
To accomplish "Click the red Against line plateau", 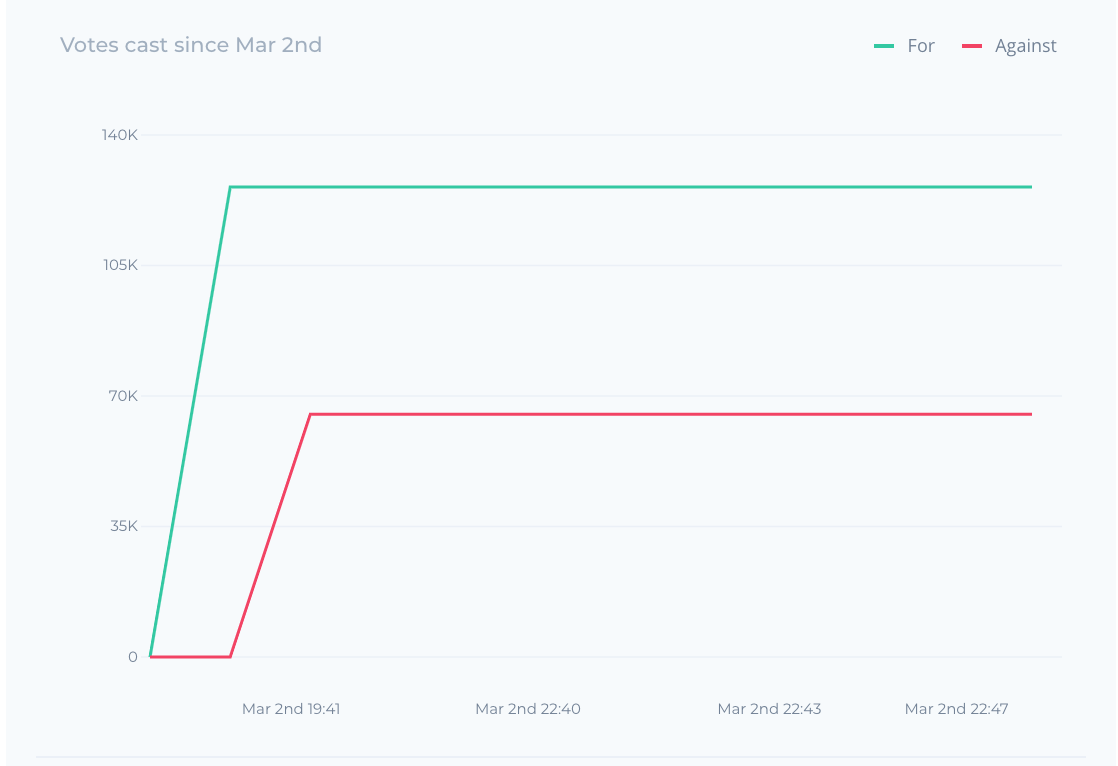I will point(671,414).
